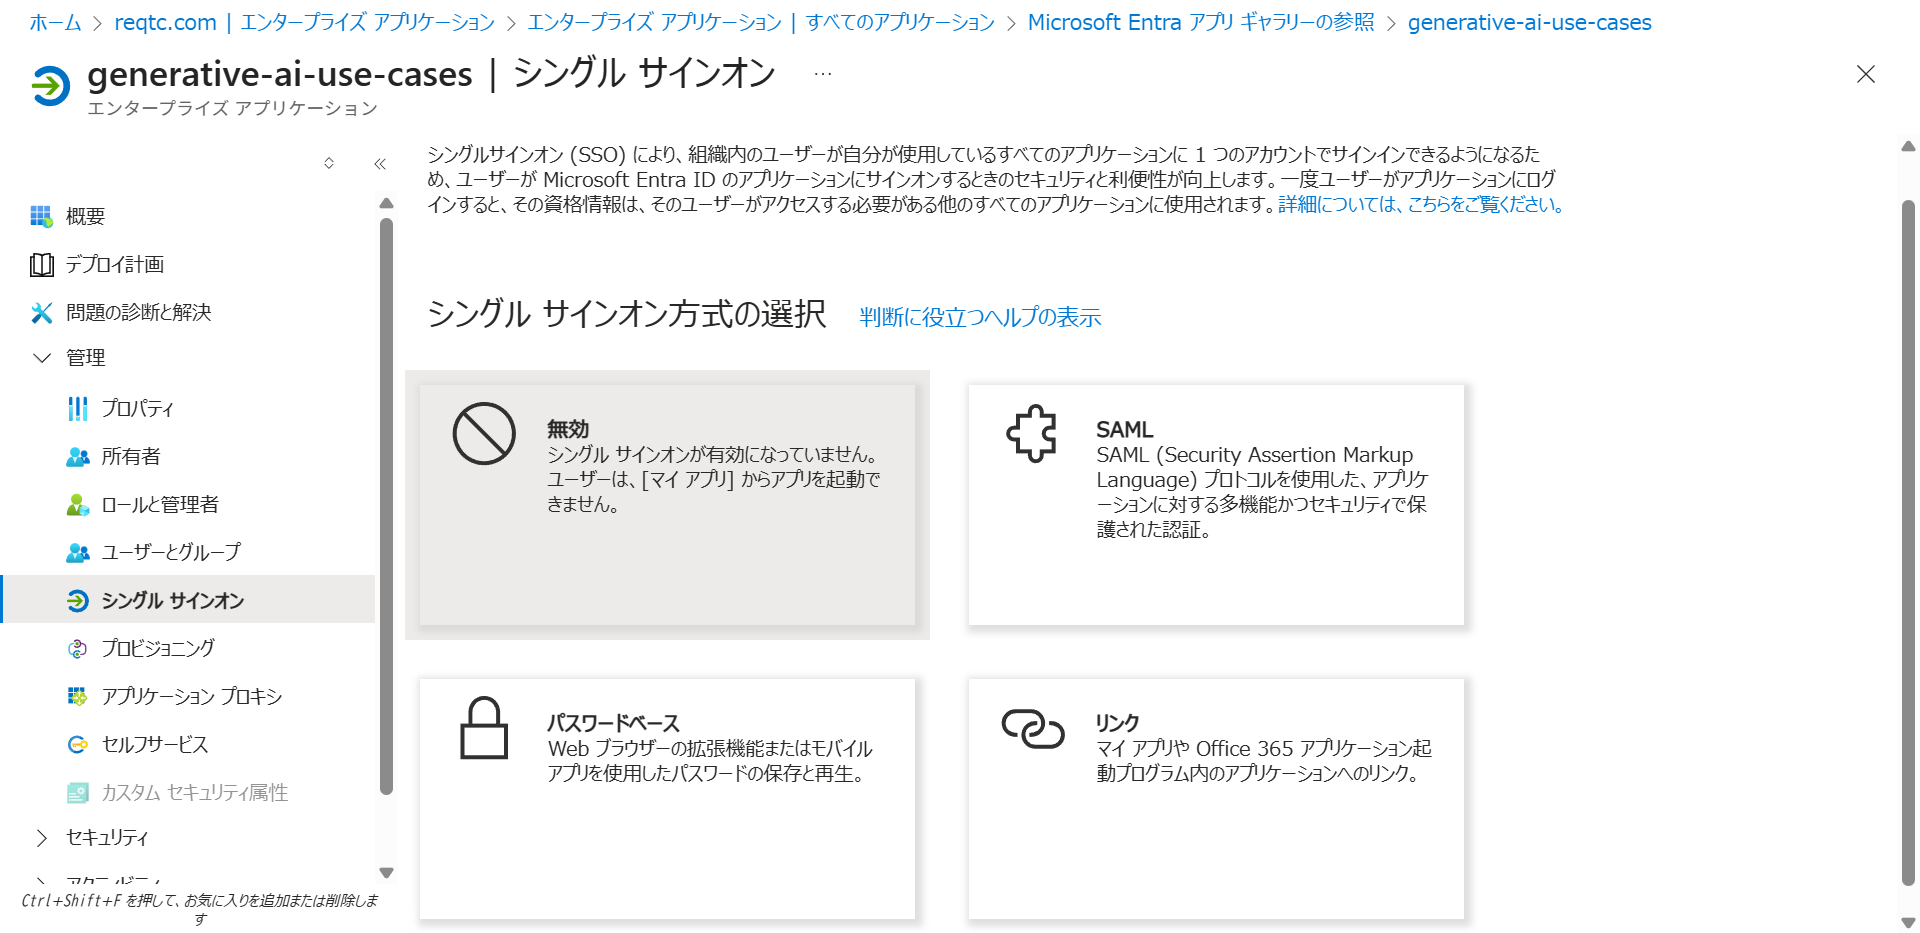Click the プロビジョニング cycle icon
This screenshot has width=1920, height=933.
(x=77, y=649)
